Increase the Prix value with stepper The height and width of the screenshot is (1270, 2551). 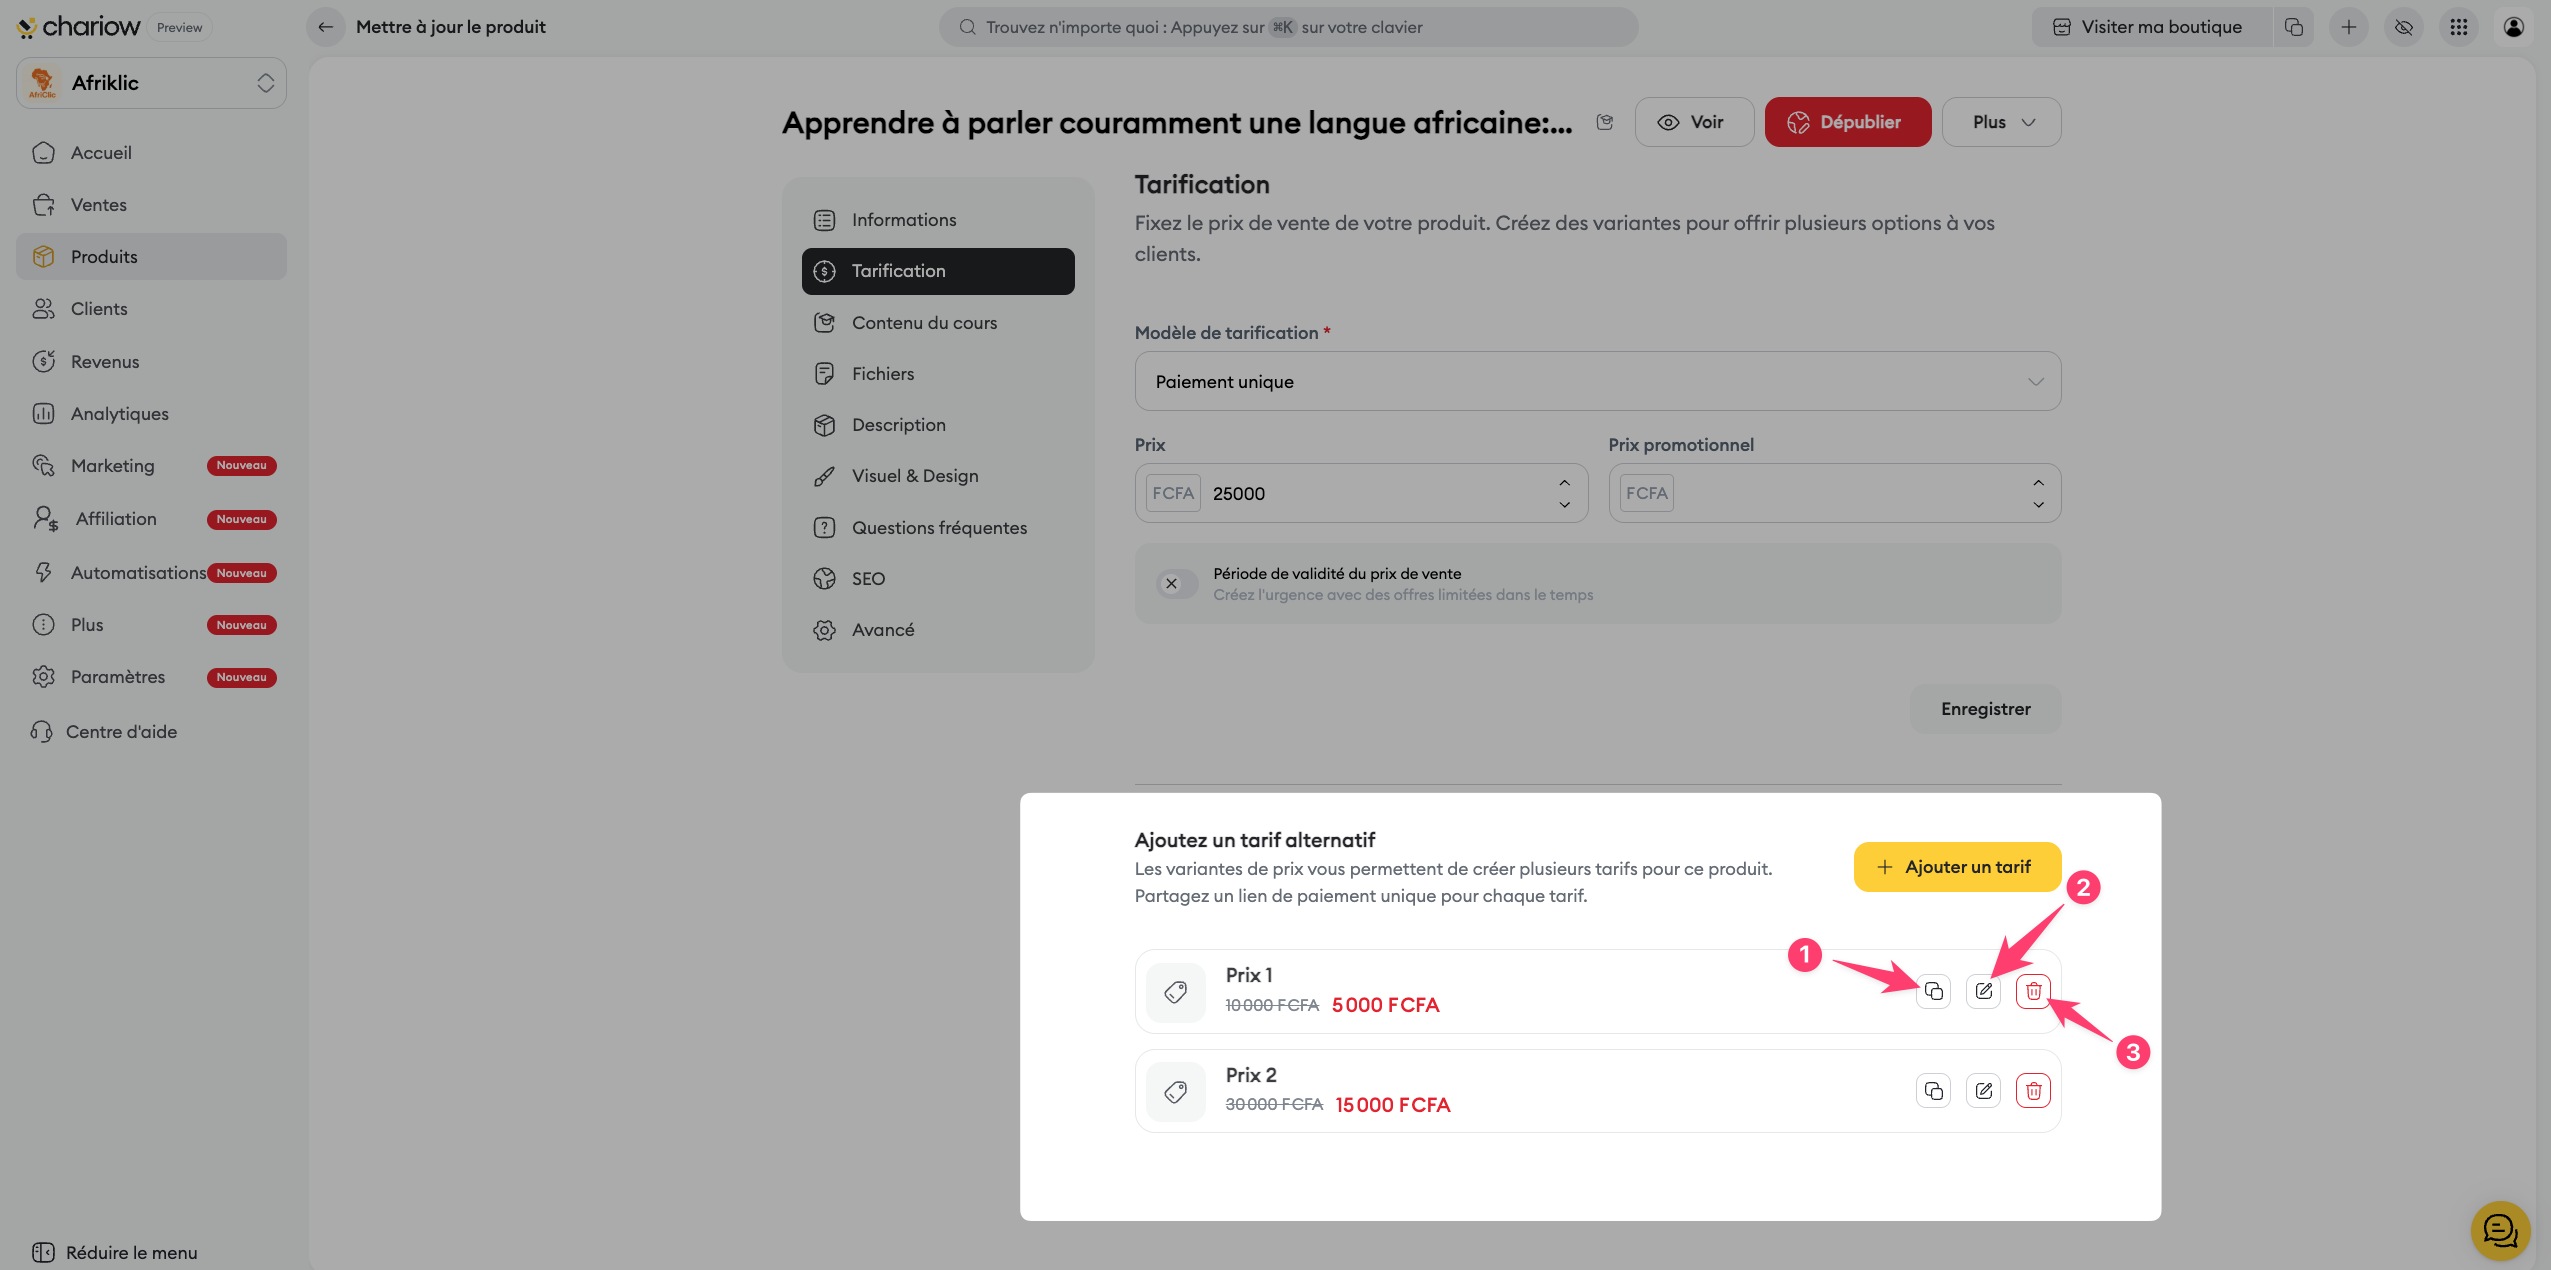pyautogui.click(x=1564, y=483)
